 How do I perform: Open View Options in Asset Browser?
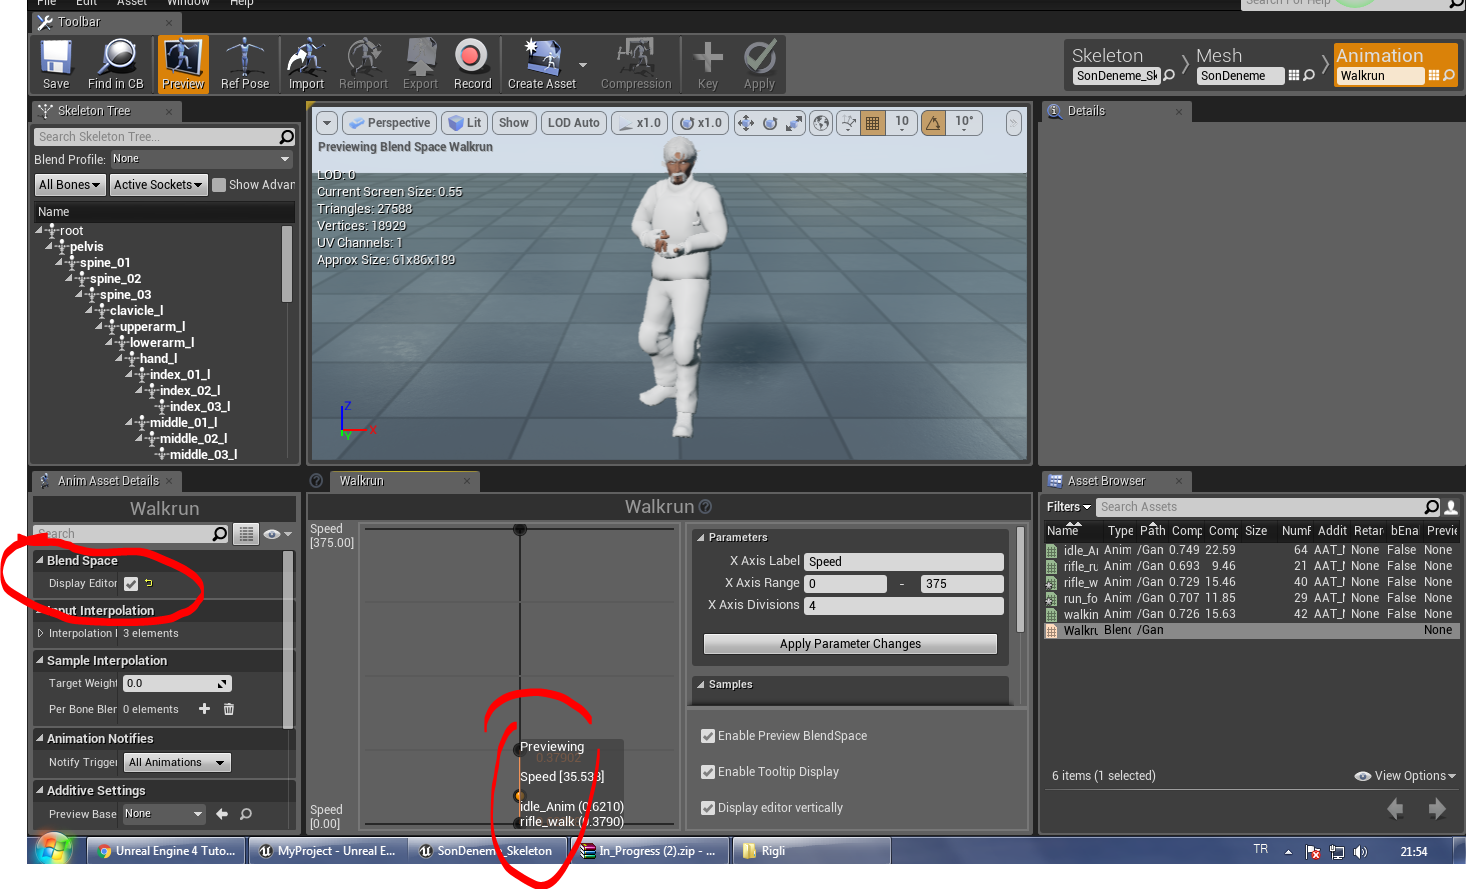pos(1405,776)
